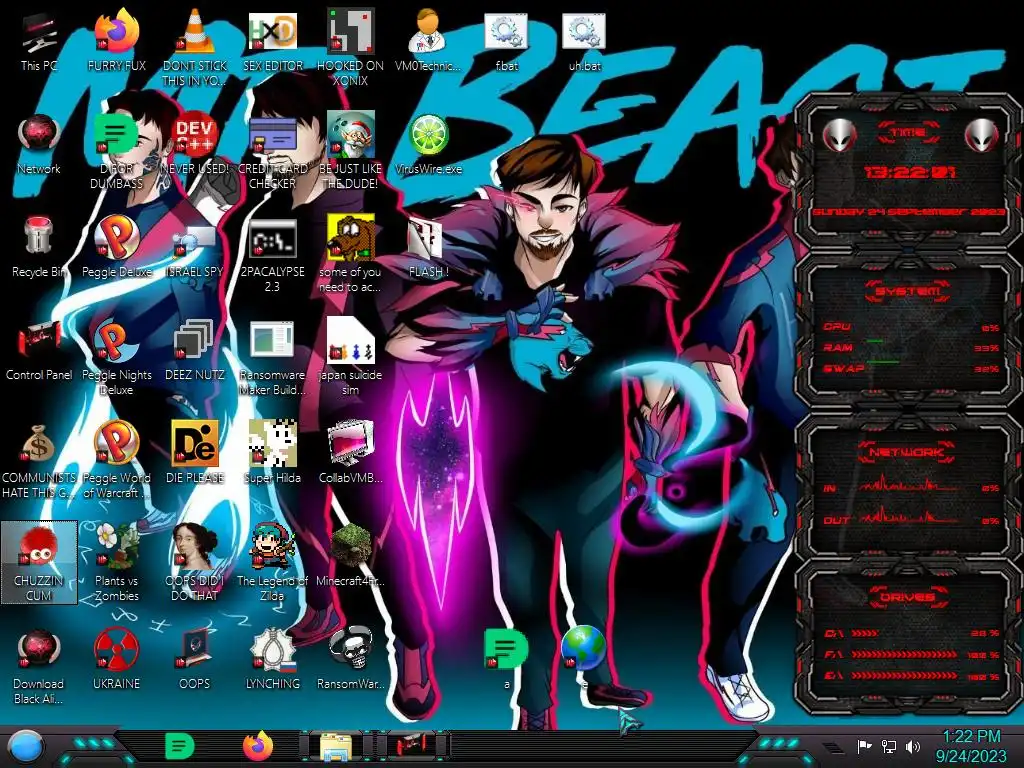Click the SWAP usage row in SYSTEM widget
The height and width of the screenshot is (768, 1024).
point(912,369)
